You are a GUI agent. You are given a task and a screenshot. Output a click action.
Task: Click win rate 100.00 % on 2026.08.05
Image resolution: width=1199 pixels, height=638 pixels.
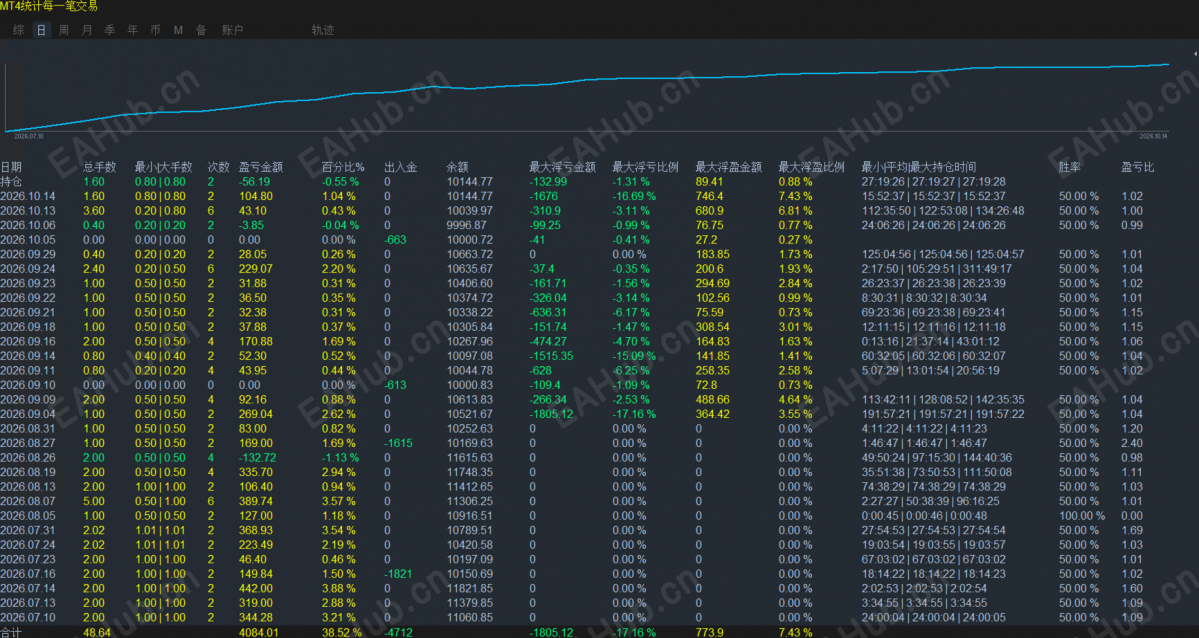tap(1082, 516)
